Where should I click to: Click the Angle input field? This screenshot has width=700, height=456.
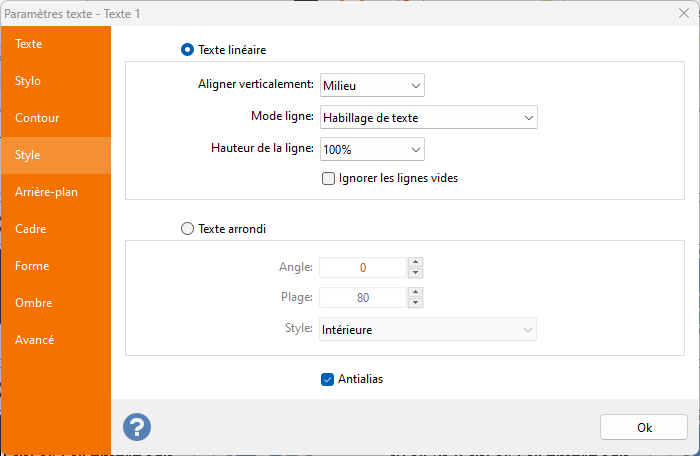(363, 267)
